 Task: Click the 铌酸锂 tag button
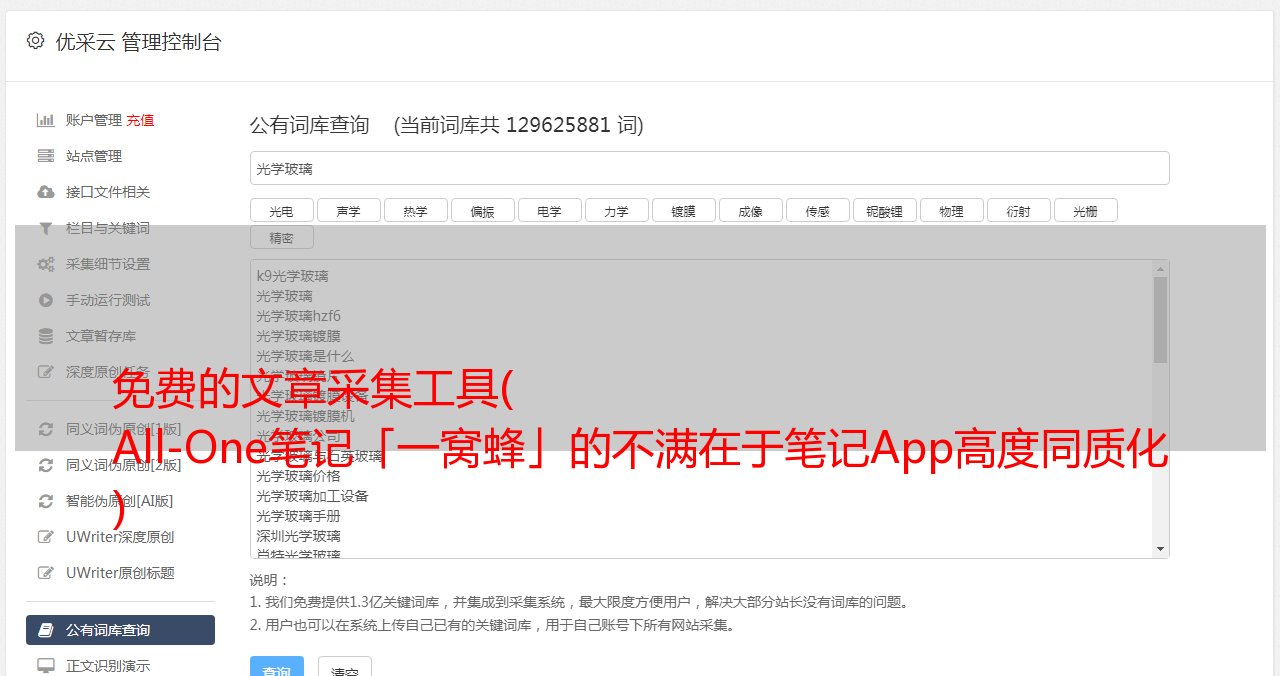[884, 210]
